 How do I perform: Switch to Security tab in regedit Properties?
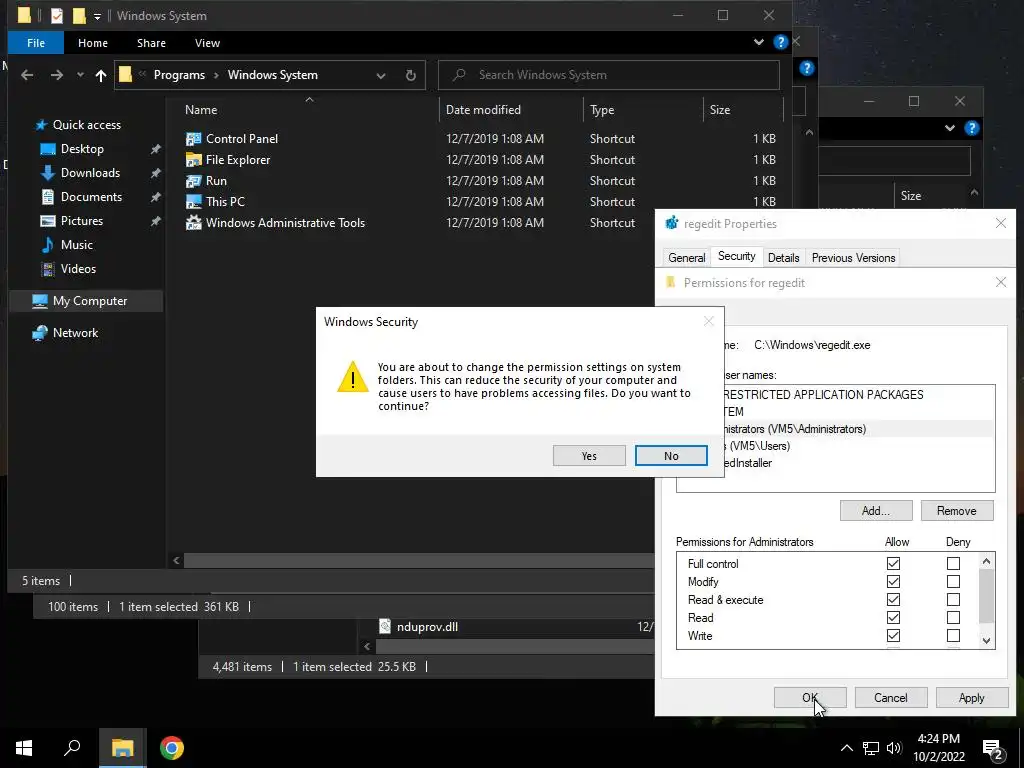[x=737, y=256]
